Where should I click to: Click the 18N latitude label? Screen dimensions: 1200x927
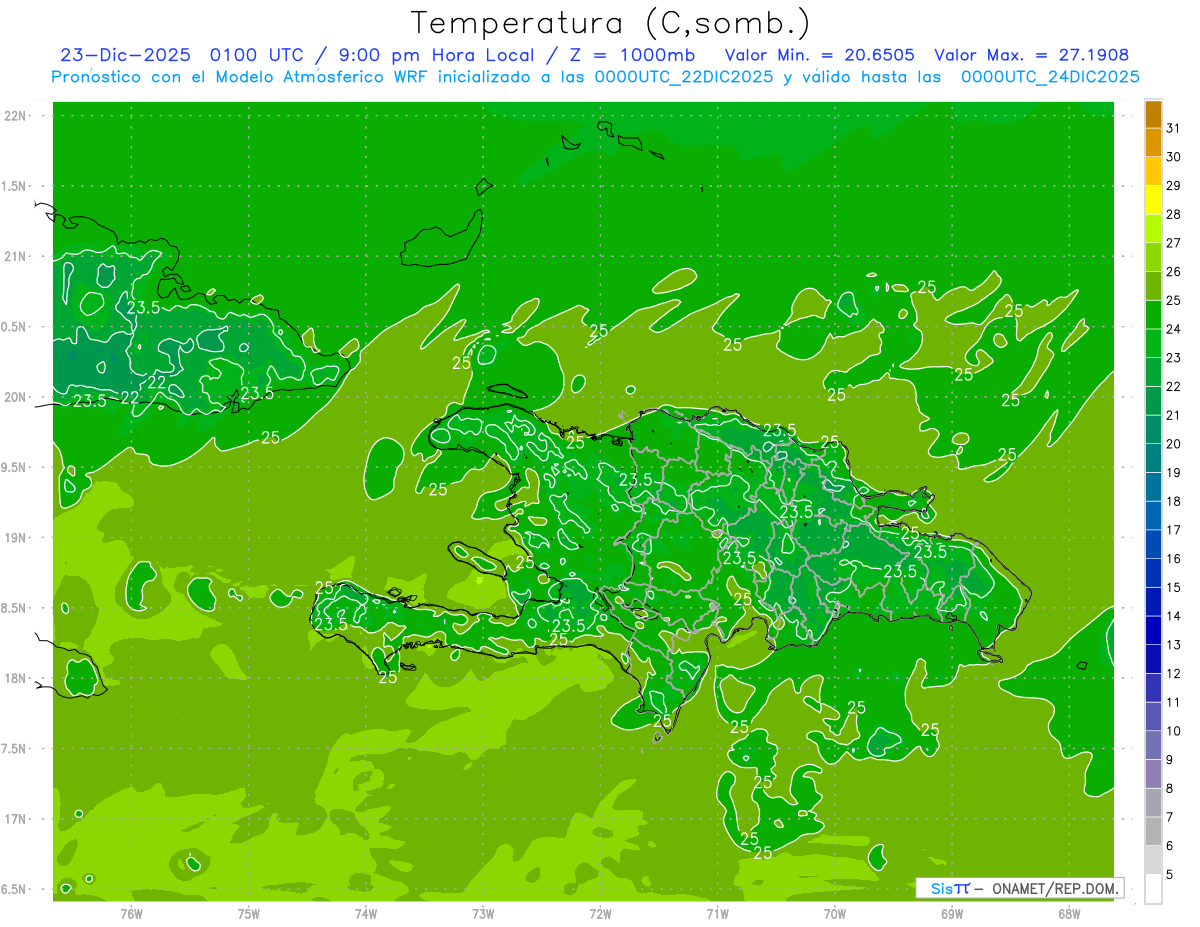16,678
